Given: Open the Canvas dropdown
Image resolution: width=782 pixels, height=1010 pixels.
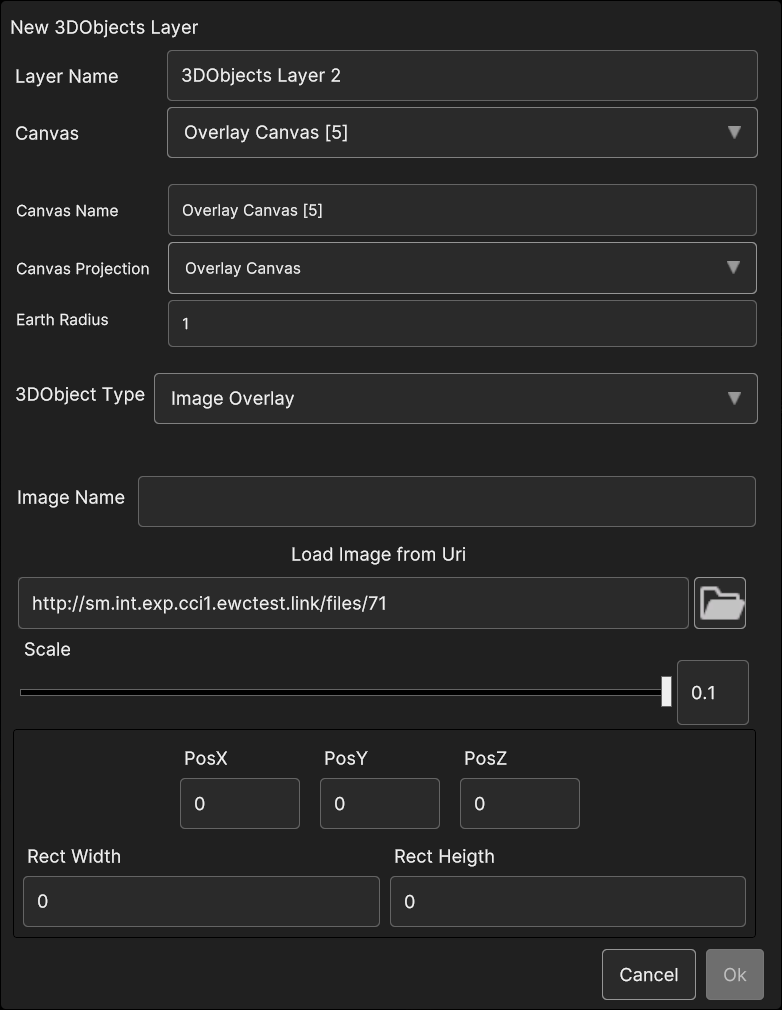Looking at the screenshot, I should (461, 133).
